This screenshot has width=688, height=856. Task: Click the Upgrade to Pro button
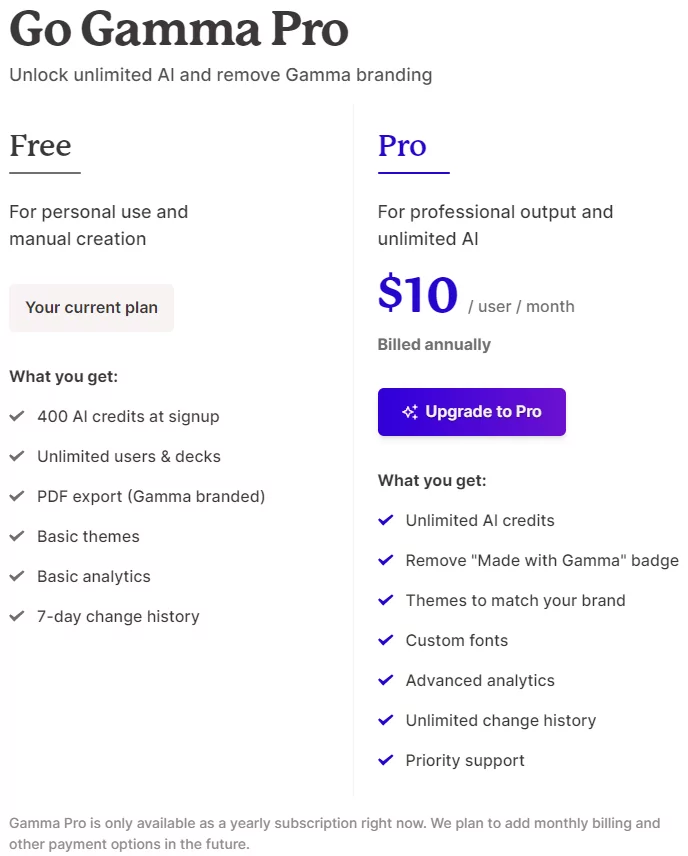[471, 411]
